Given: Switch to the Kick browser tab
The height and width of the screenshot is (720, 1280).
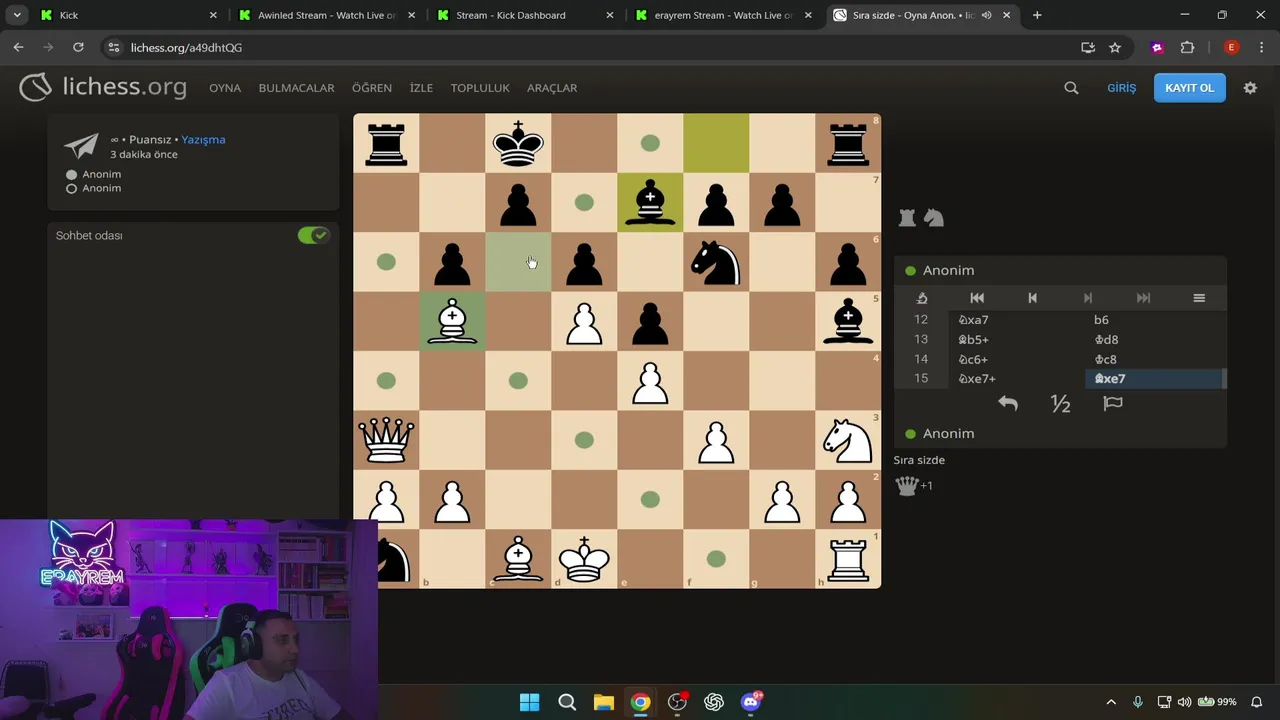Looking at the screenshot, I should click(125, 15).
